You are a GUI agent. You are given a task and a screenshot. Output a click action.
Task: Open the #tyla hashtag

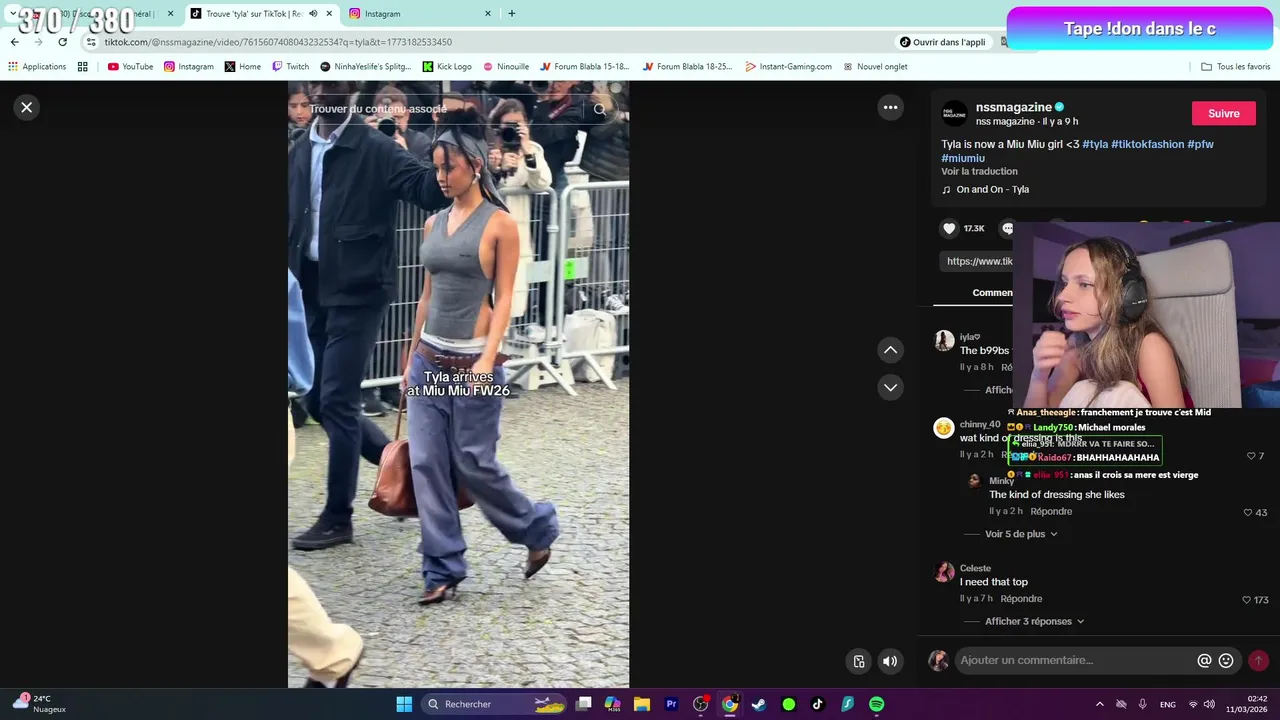point(1095,144)
